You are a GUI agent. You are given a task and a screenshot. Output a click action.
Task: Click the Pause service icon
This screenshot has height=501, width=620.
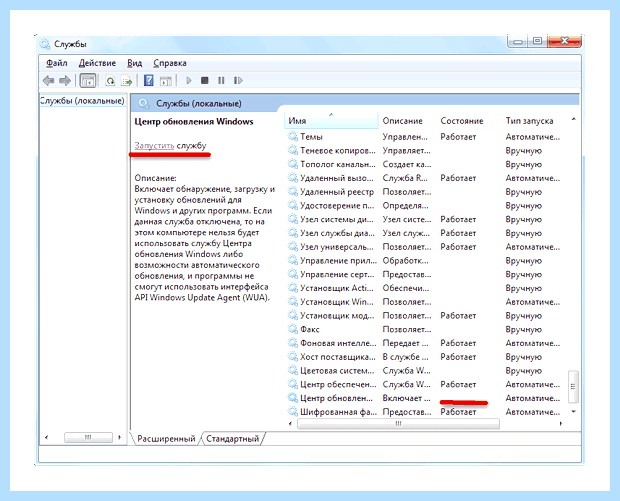pos(221,81)
